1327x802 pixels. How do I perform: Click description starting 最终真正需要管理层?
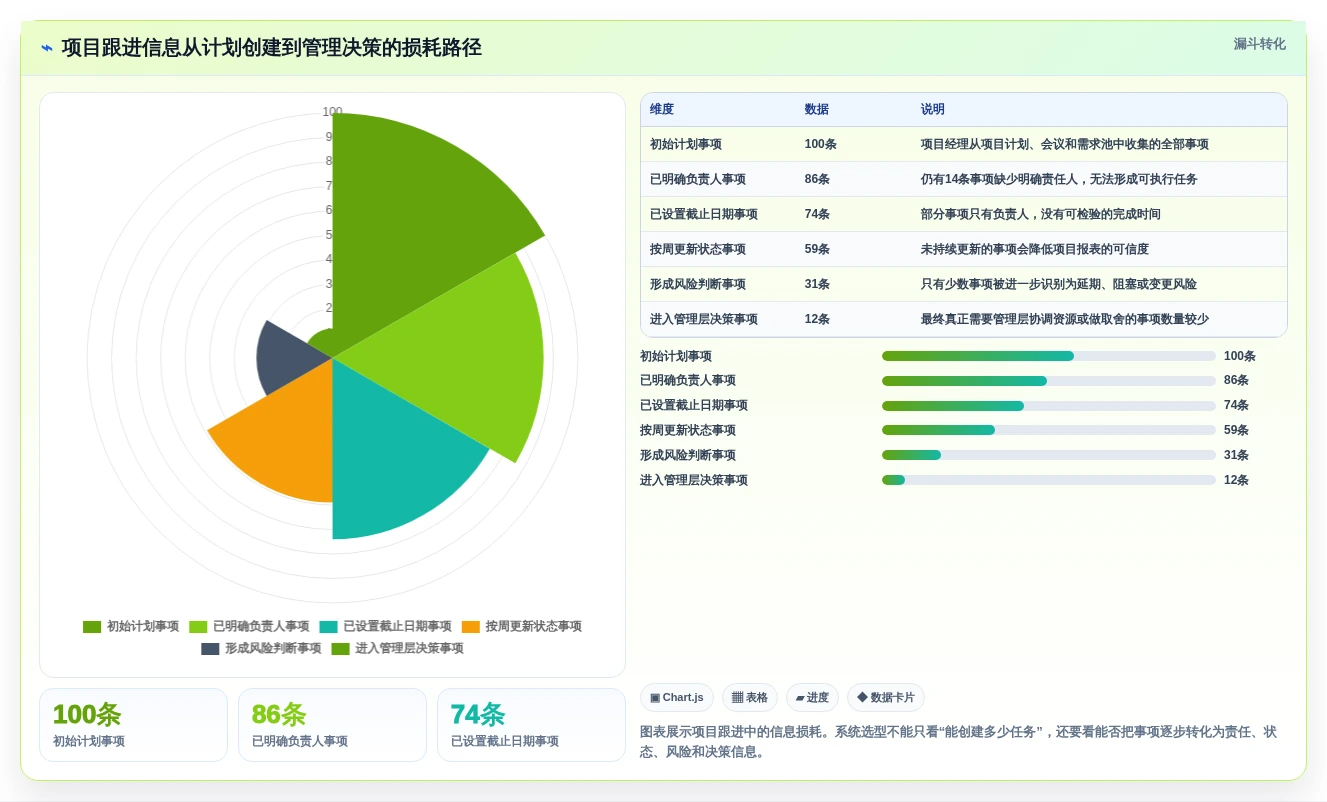1065,320
